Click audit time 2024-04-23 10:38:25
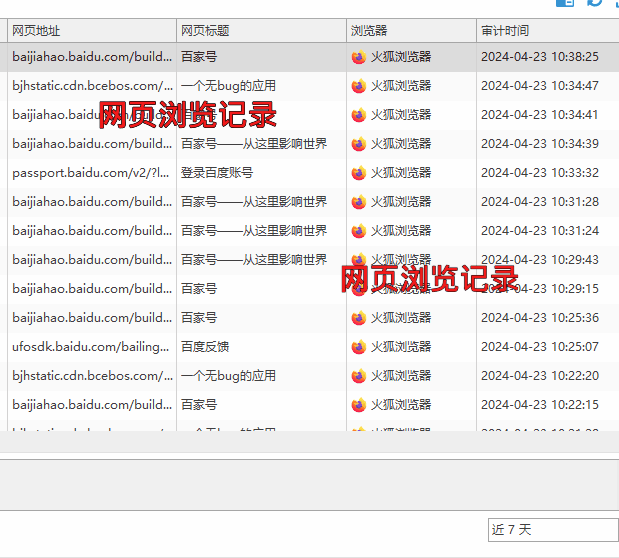619x558 pixels. (x=540, y=57)
